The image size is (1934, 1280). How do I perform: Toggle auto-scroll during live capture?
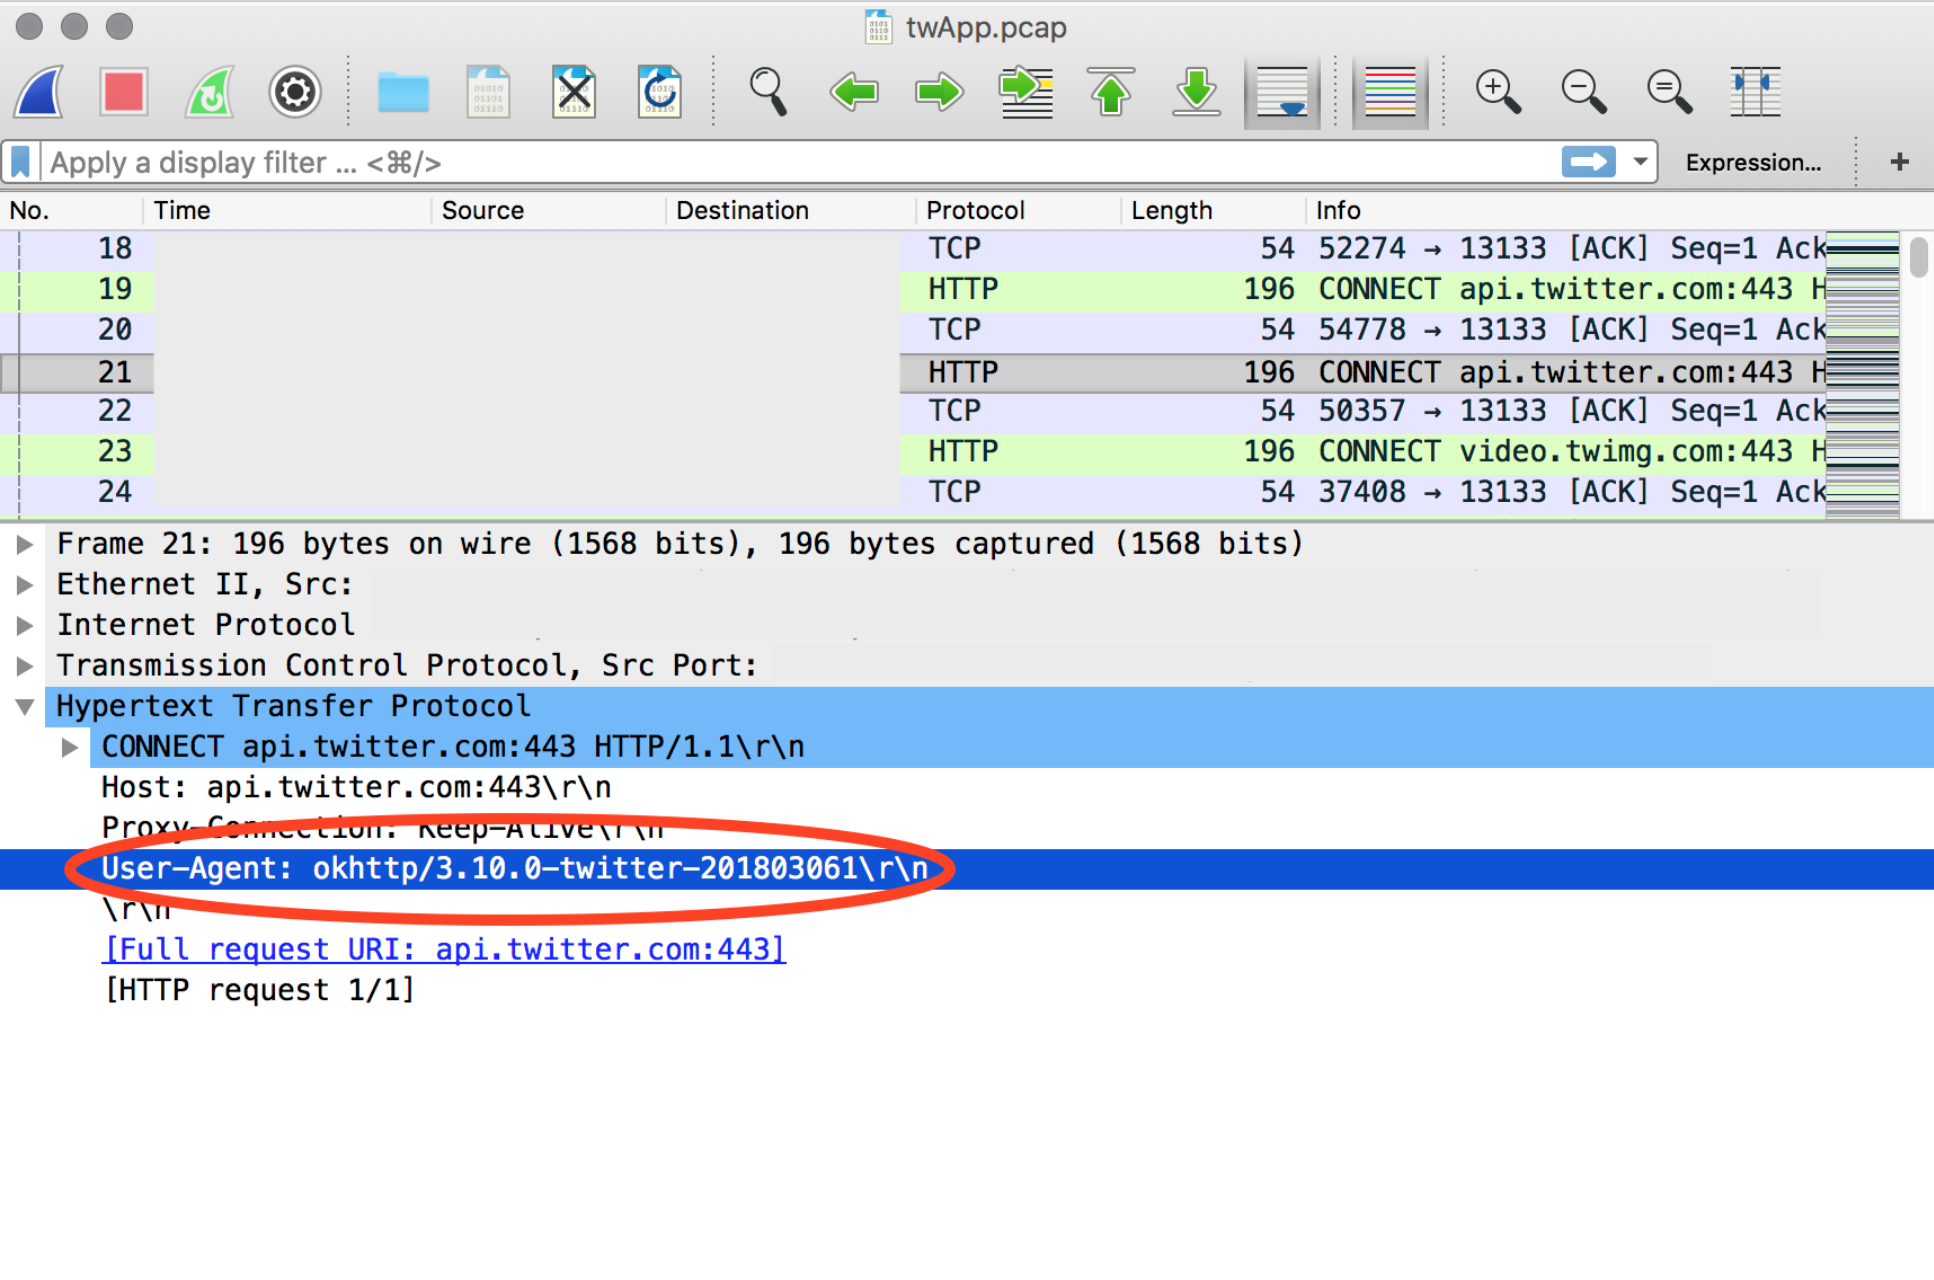click(1282, 92)
